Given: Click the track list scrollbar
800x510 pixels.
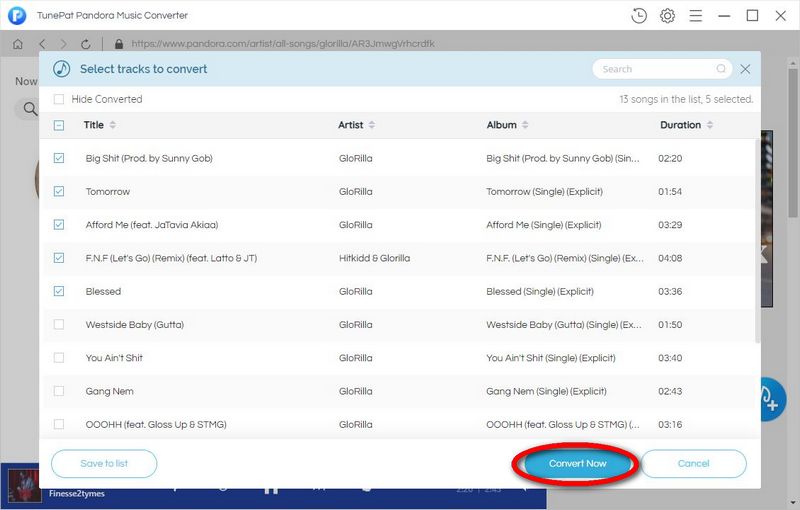Looking at the screenshot, I should 758,240.
